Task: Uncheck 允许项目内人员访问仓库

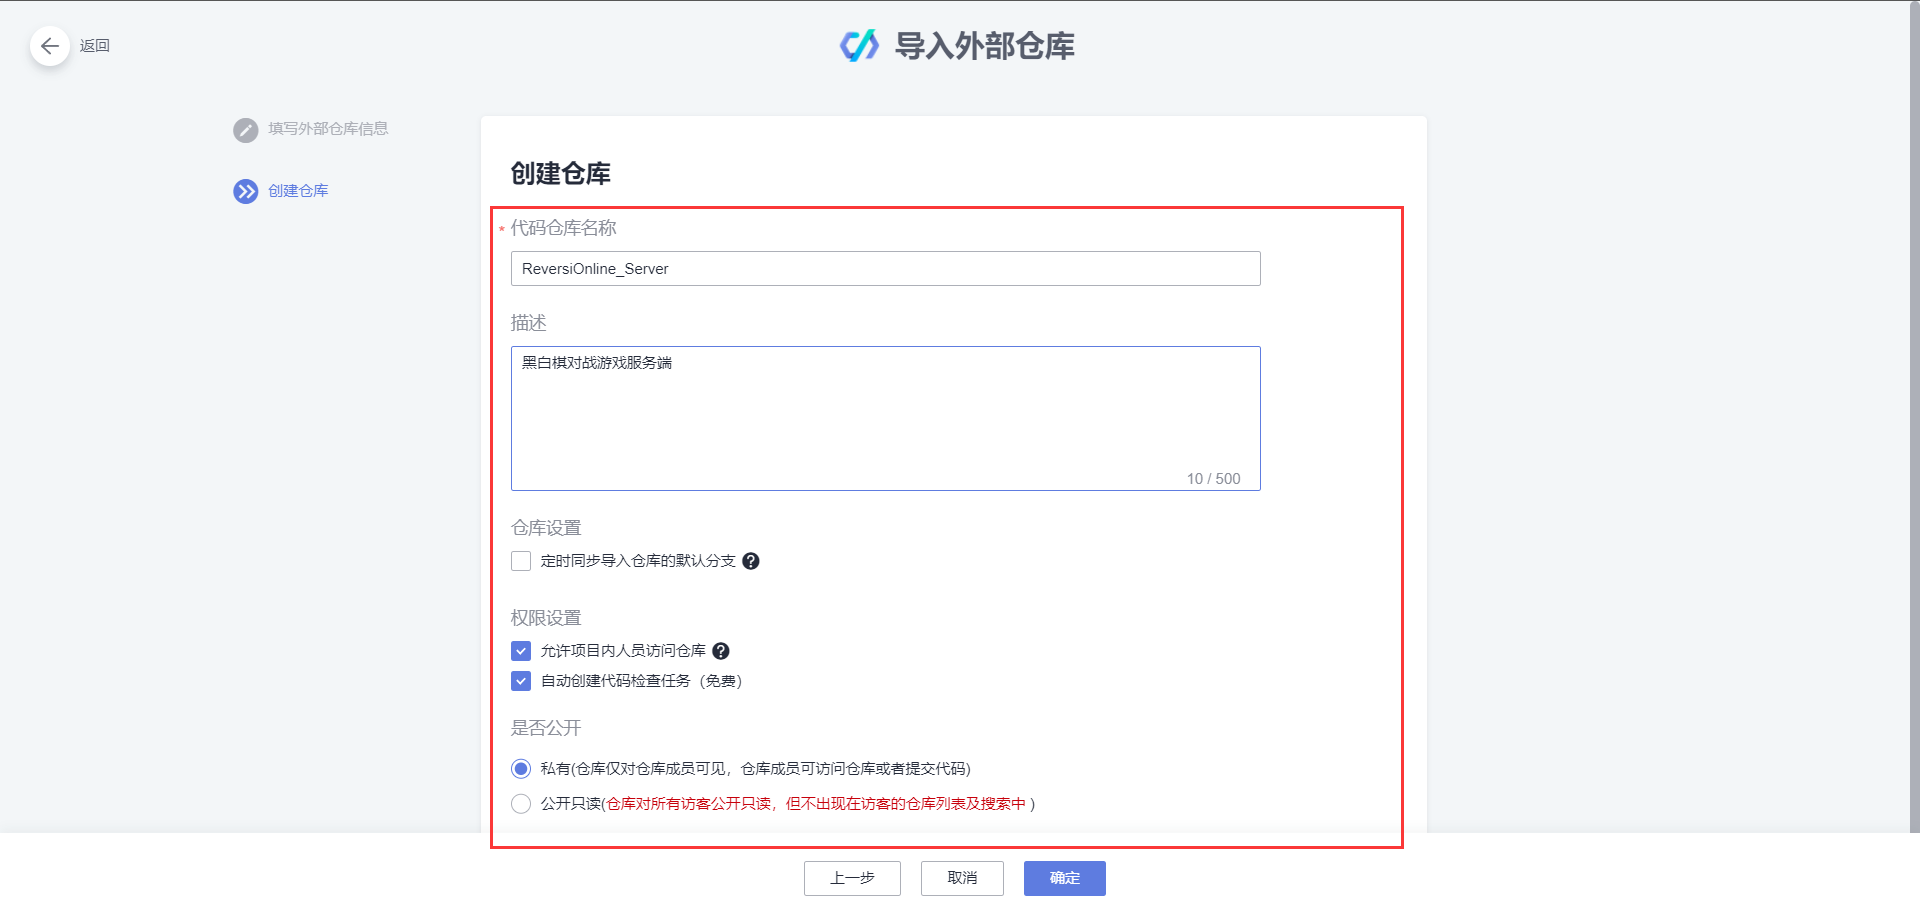Action: pos(520,651)
